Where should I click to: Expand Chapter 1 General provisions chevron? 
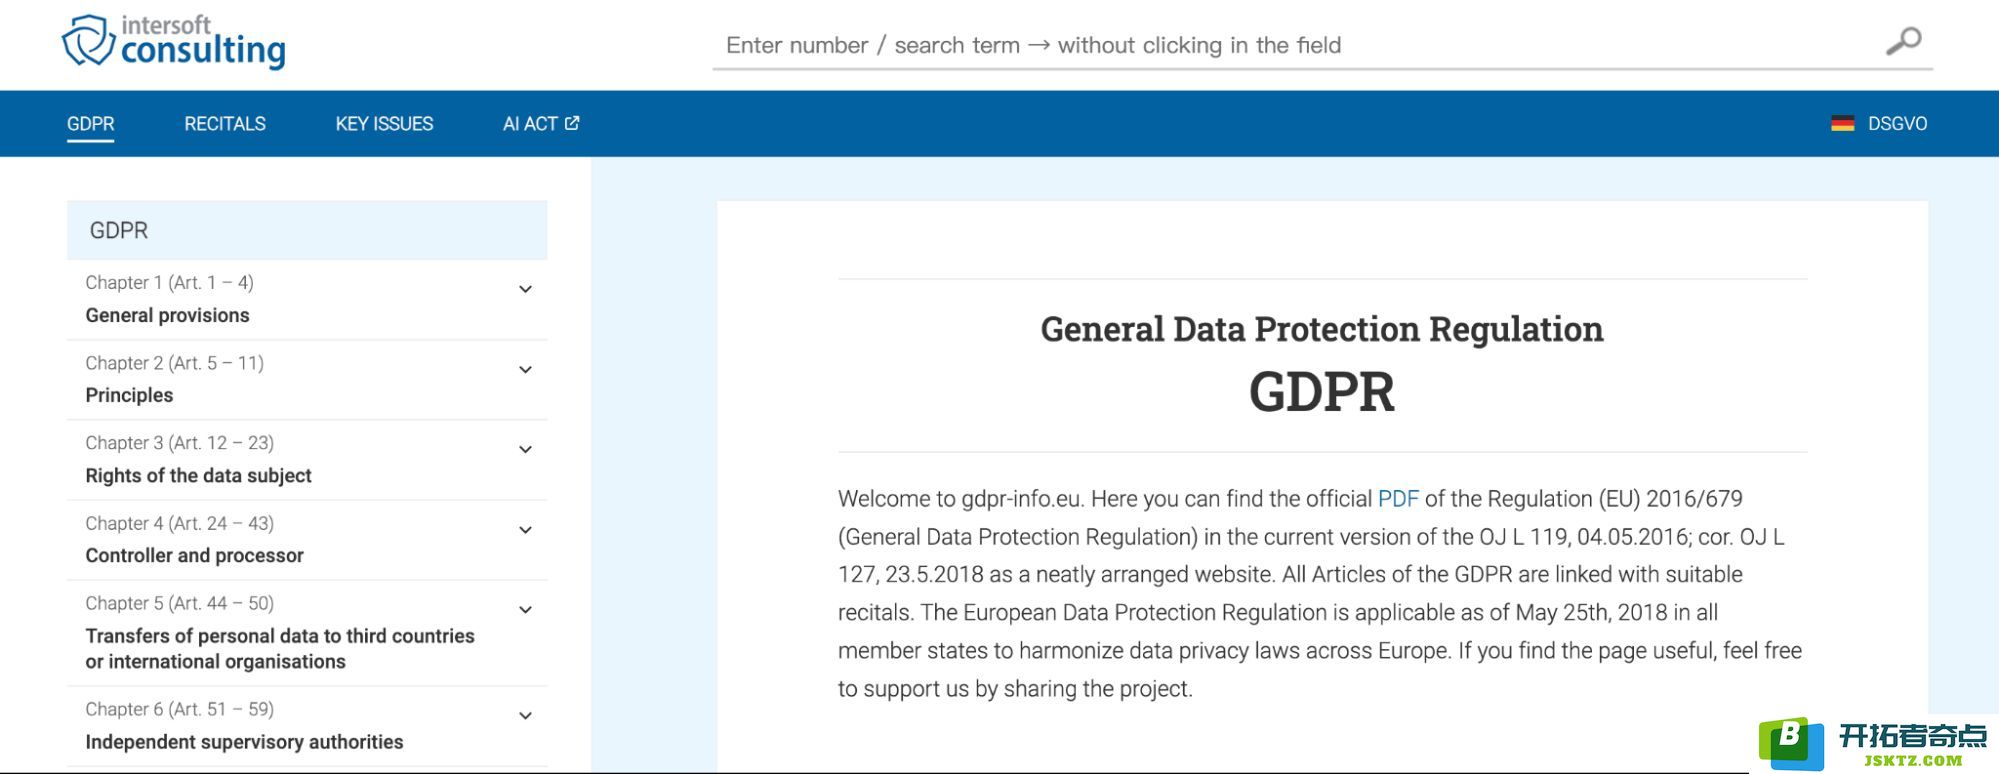point(525,290)
